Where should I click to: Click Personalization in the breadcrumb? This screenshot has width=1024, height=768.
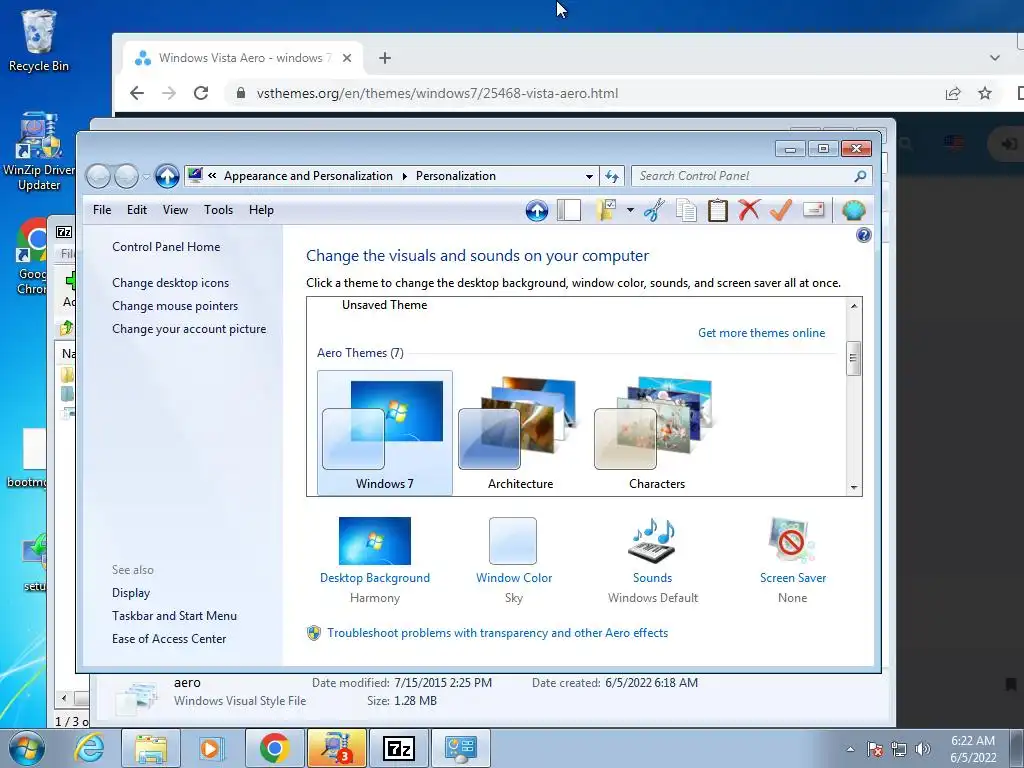456,176
